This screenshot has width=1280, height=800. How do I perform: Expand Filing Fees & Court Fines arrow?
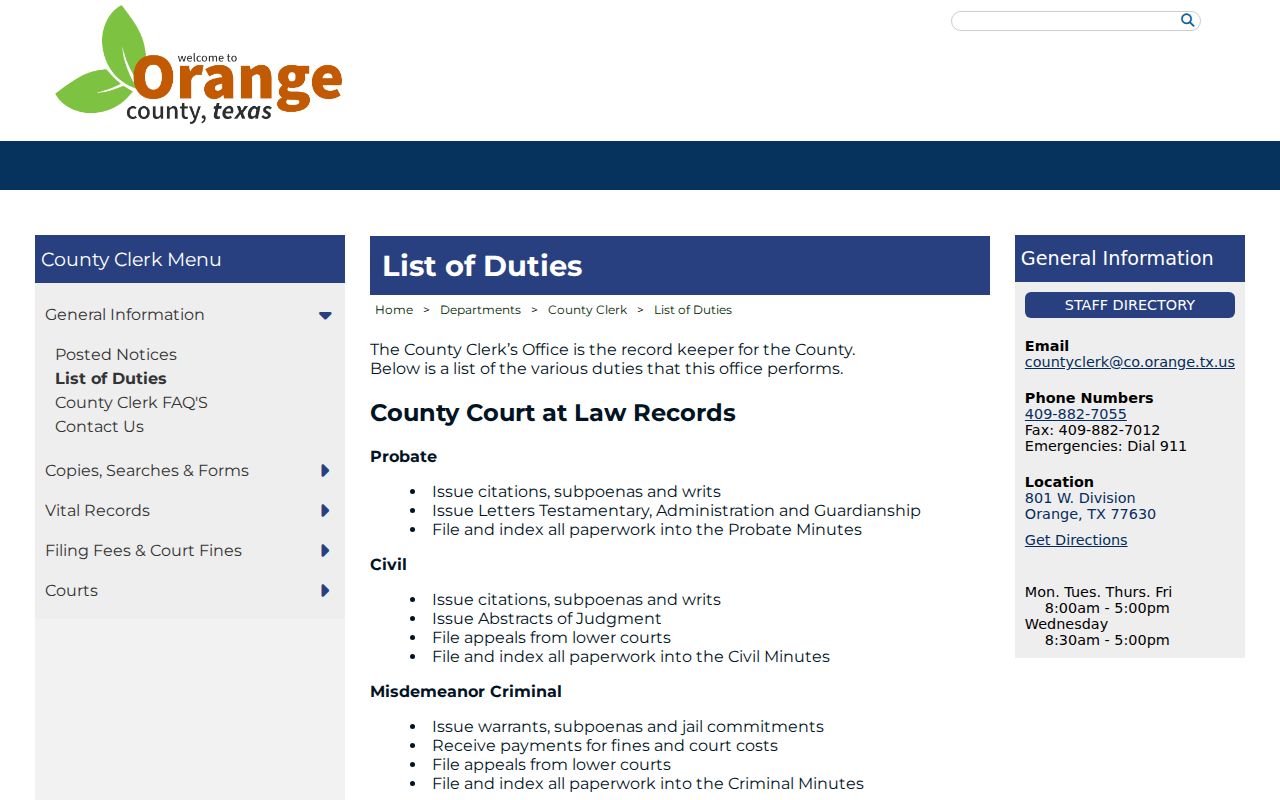(325, 550)
